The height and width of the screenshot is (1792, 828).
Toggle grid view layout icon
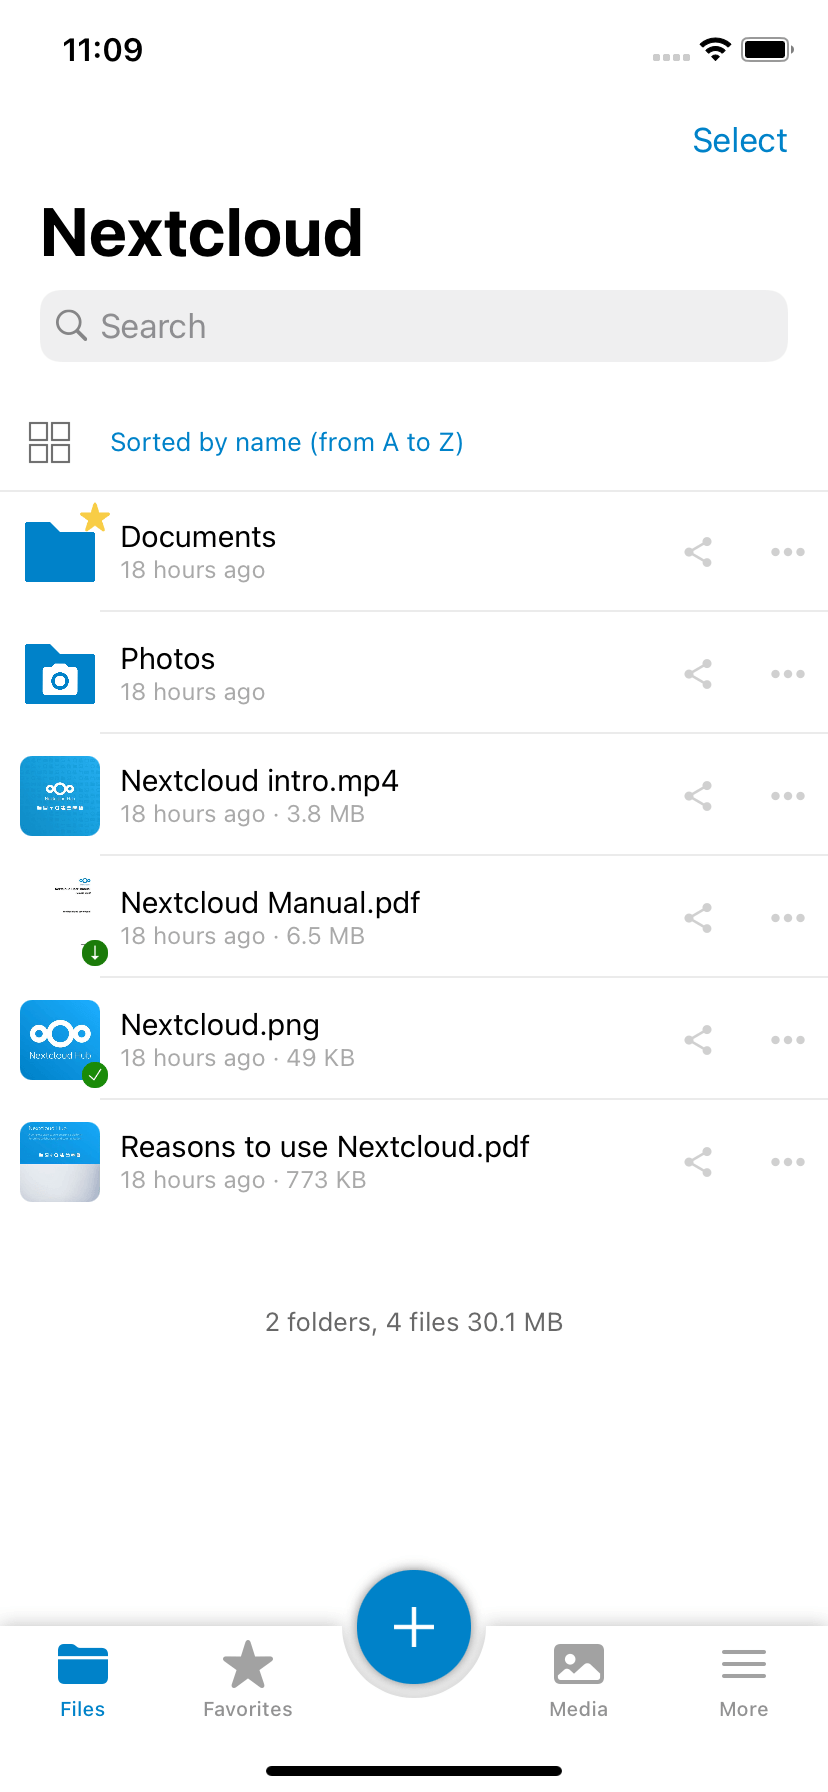(49, 442)
